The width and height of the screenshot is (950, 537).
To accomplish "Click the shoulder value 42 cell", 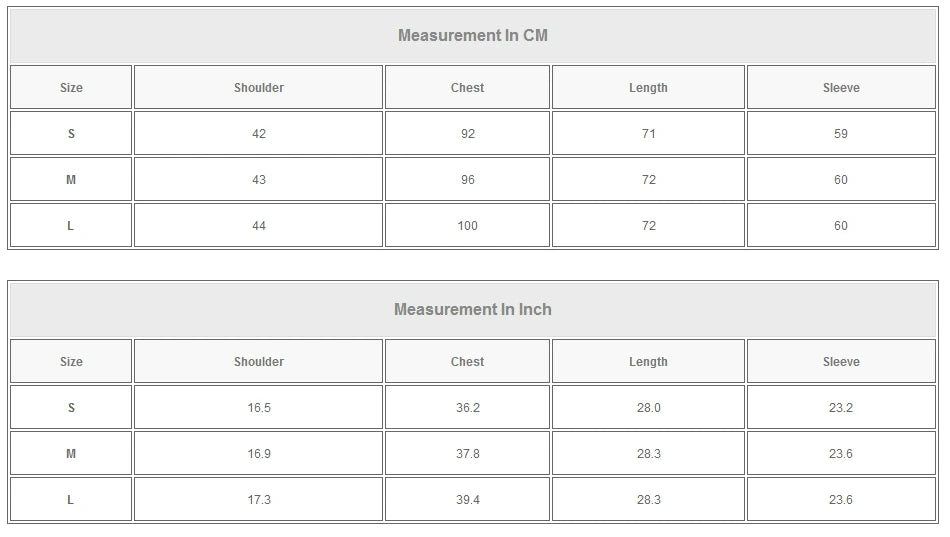I will (259, 134).
